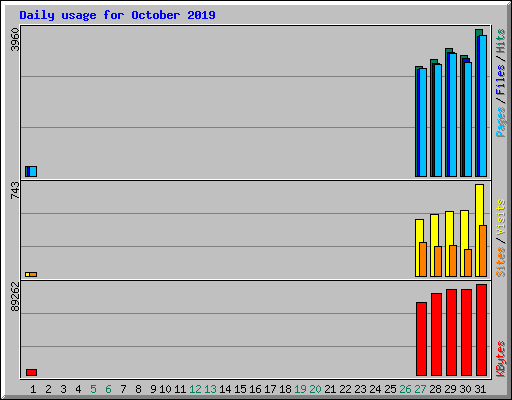
Task: Click day number 28 on the axis
Action: (x=435, y=389)
